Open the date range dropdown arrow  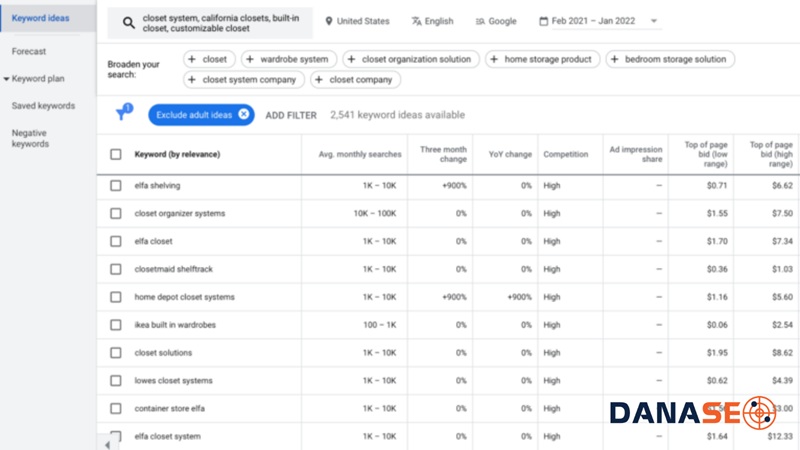point(654,21)
